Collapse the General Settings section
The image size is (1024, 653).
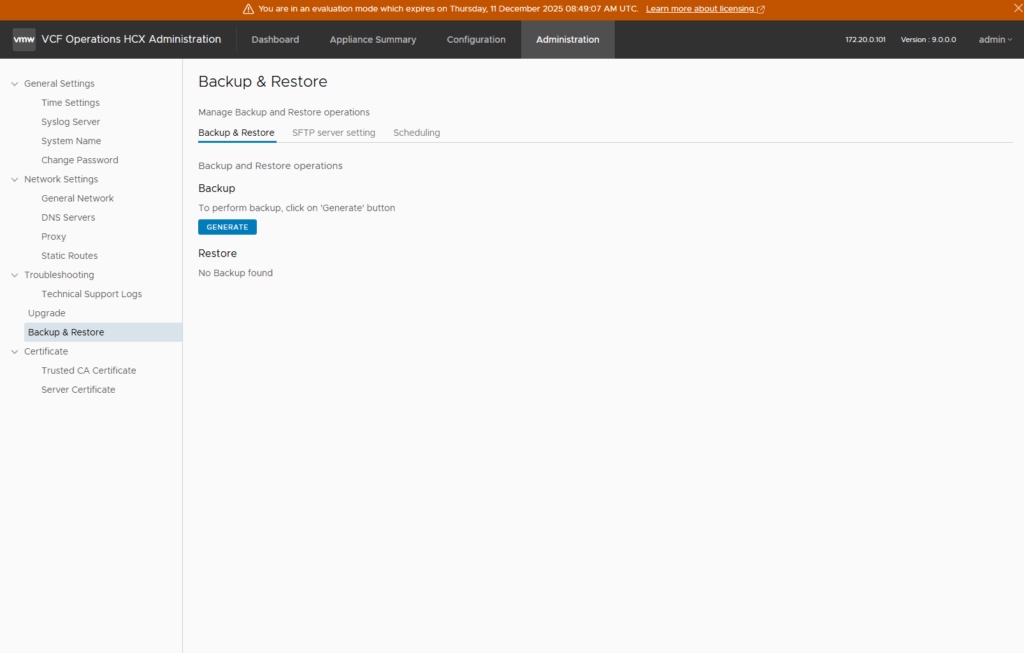click(14, 84)
